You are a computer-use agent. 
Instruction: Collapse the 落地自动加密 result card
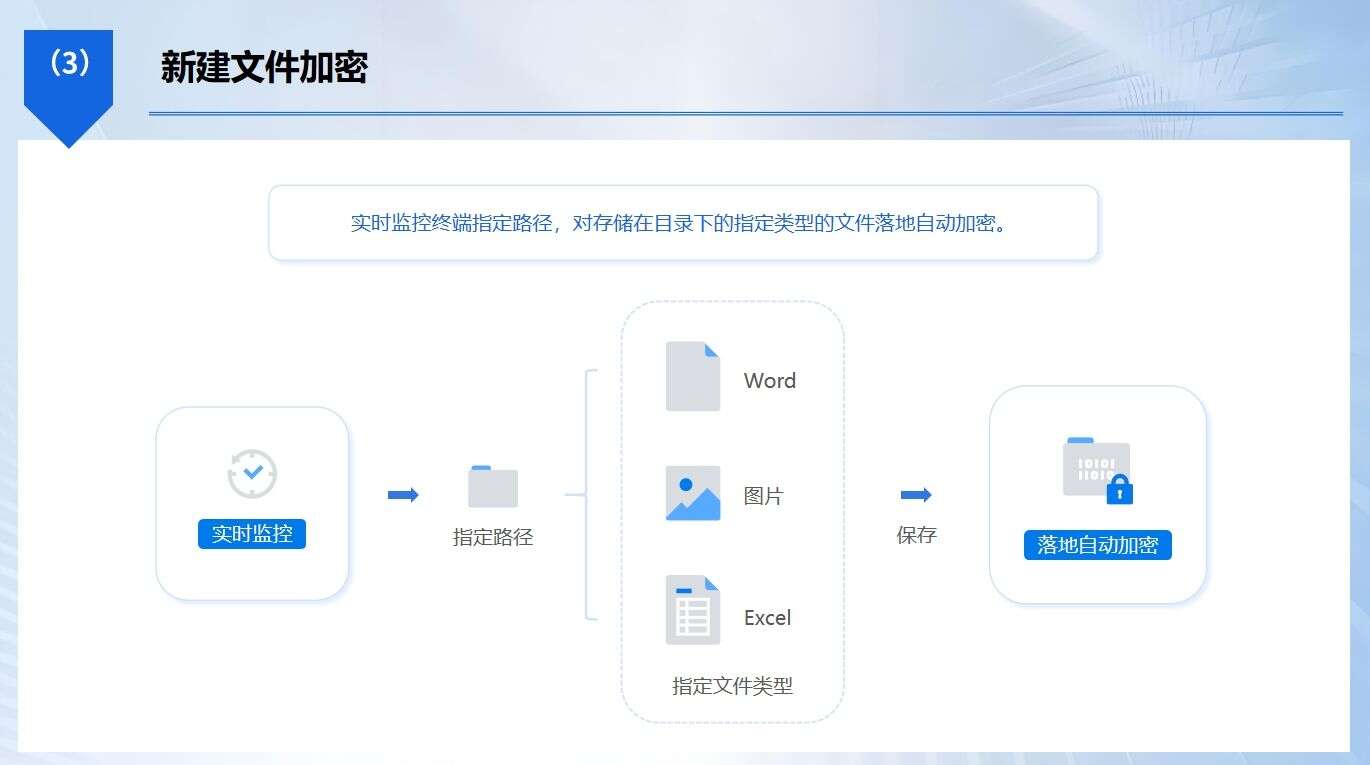(1097, 493)
